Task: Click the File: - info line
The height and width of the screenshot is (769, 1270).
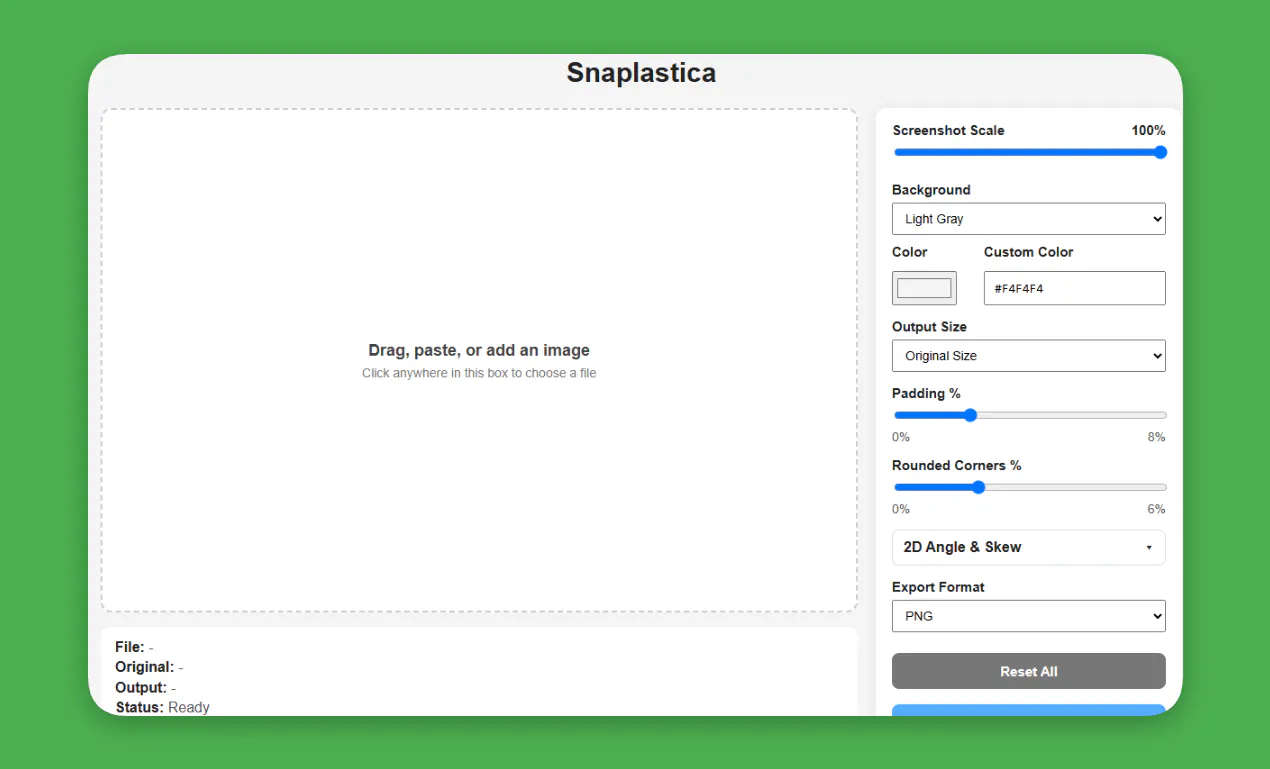Action: coord(134,647)
